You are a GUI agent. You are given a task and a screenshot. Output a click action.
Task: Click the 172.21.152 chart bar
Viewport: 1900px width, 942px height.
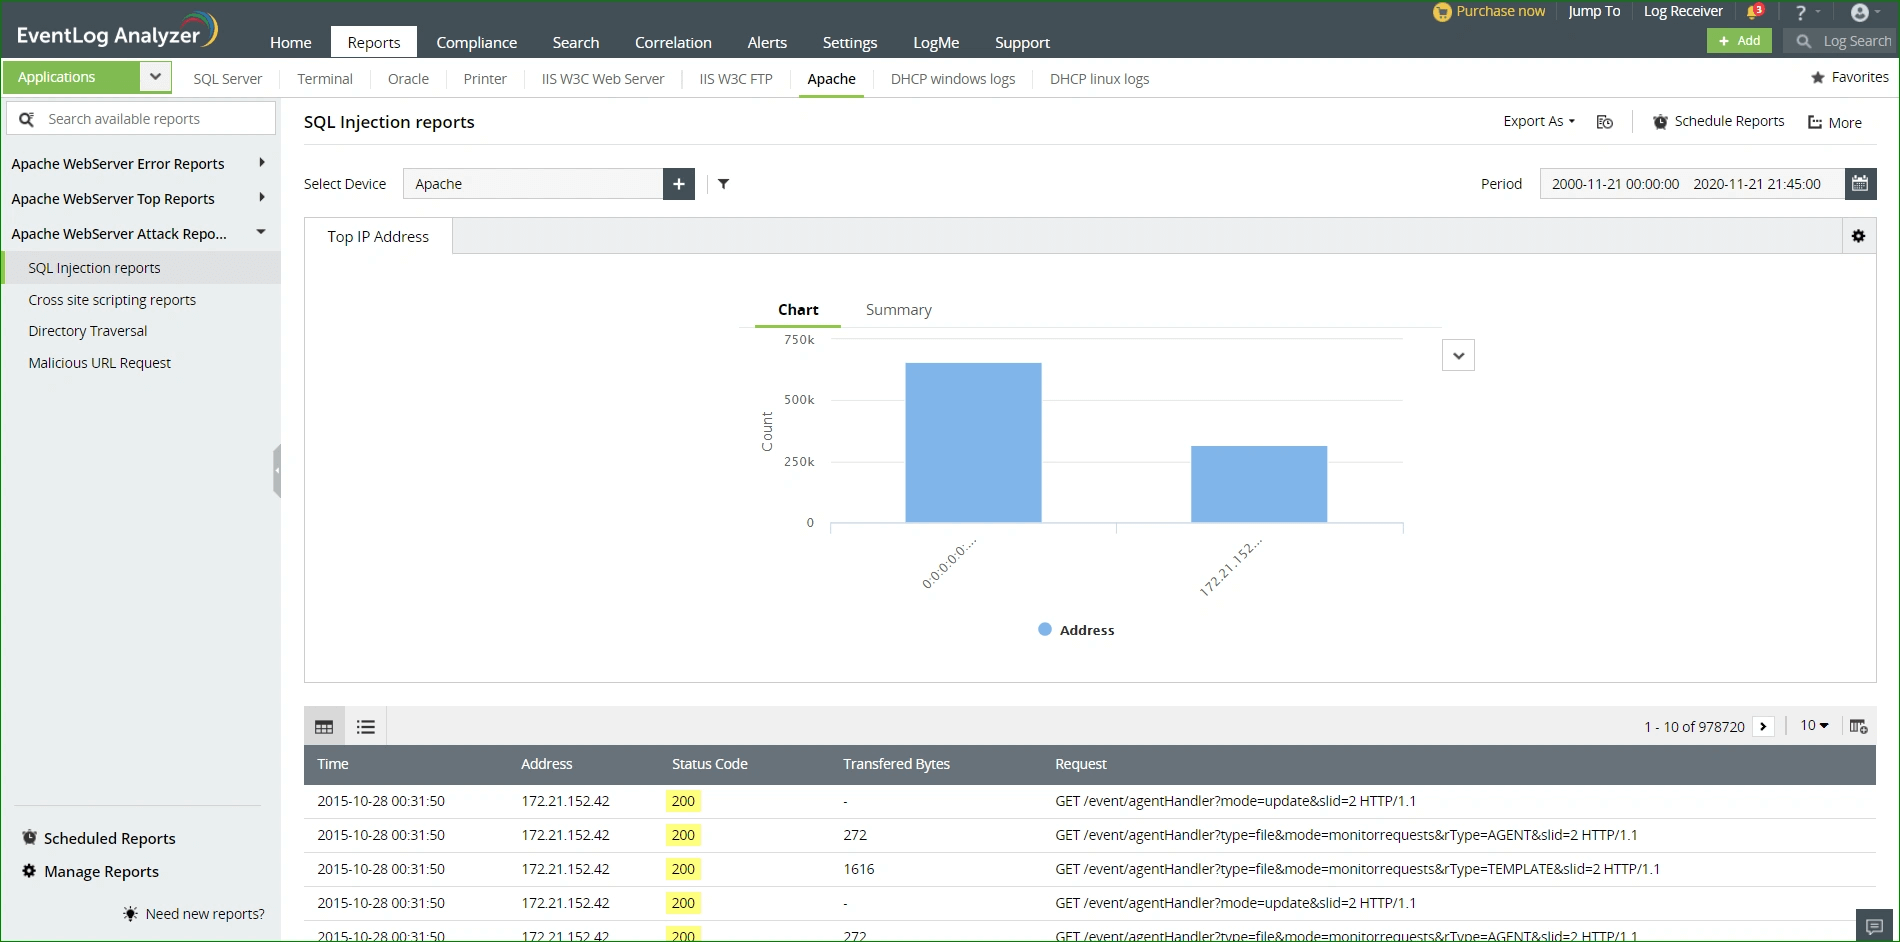[x=1259, y=484]
